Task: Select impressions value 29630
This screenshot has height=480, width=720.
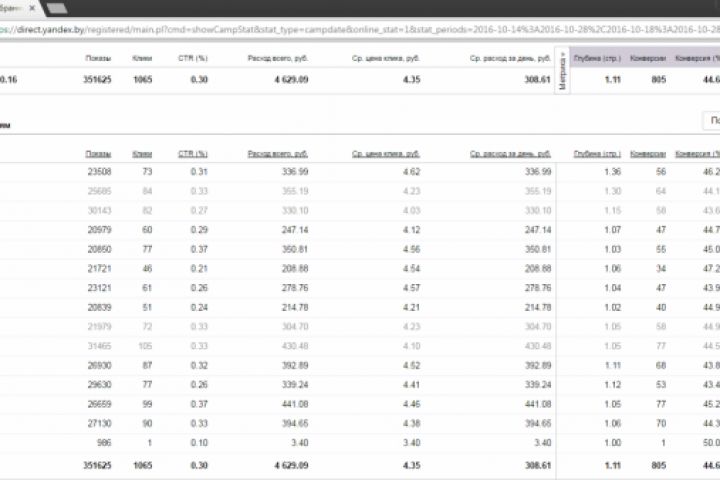Action: point(100,384)
